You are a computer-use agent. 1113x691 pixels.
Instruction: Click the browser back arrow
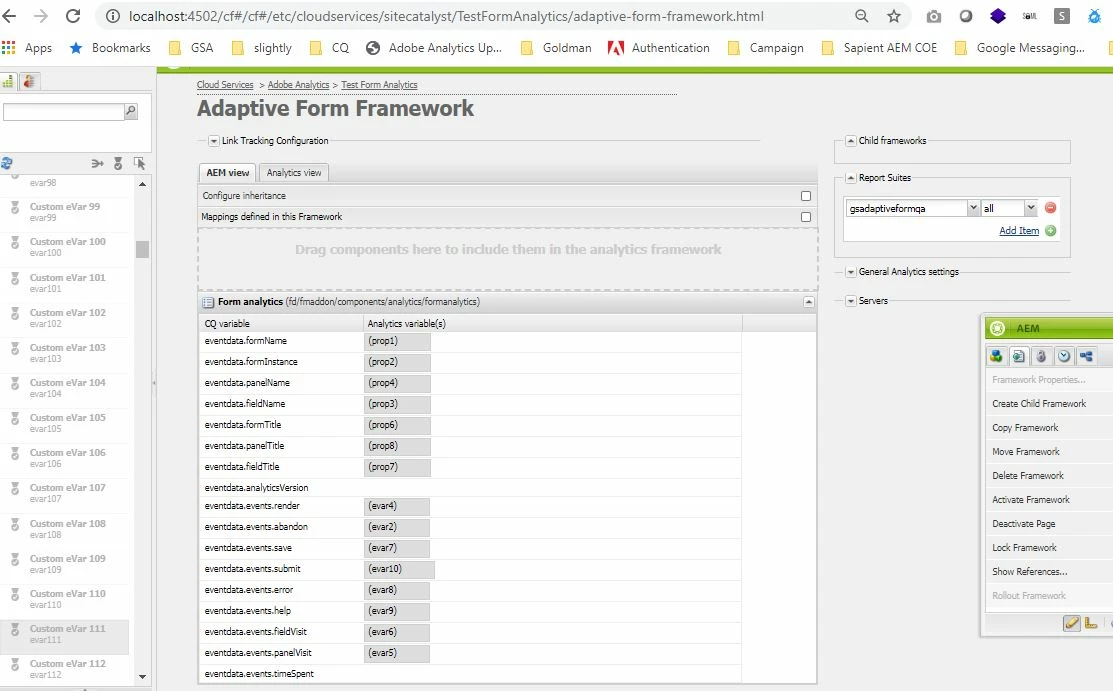[x=9, y=16]
